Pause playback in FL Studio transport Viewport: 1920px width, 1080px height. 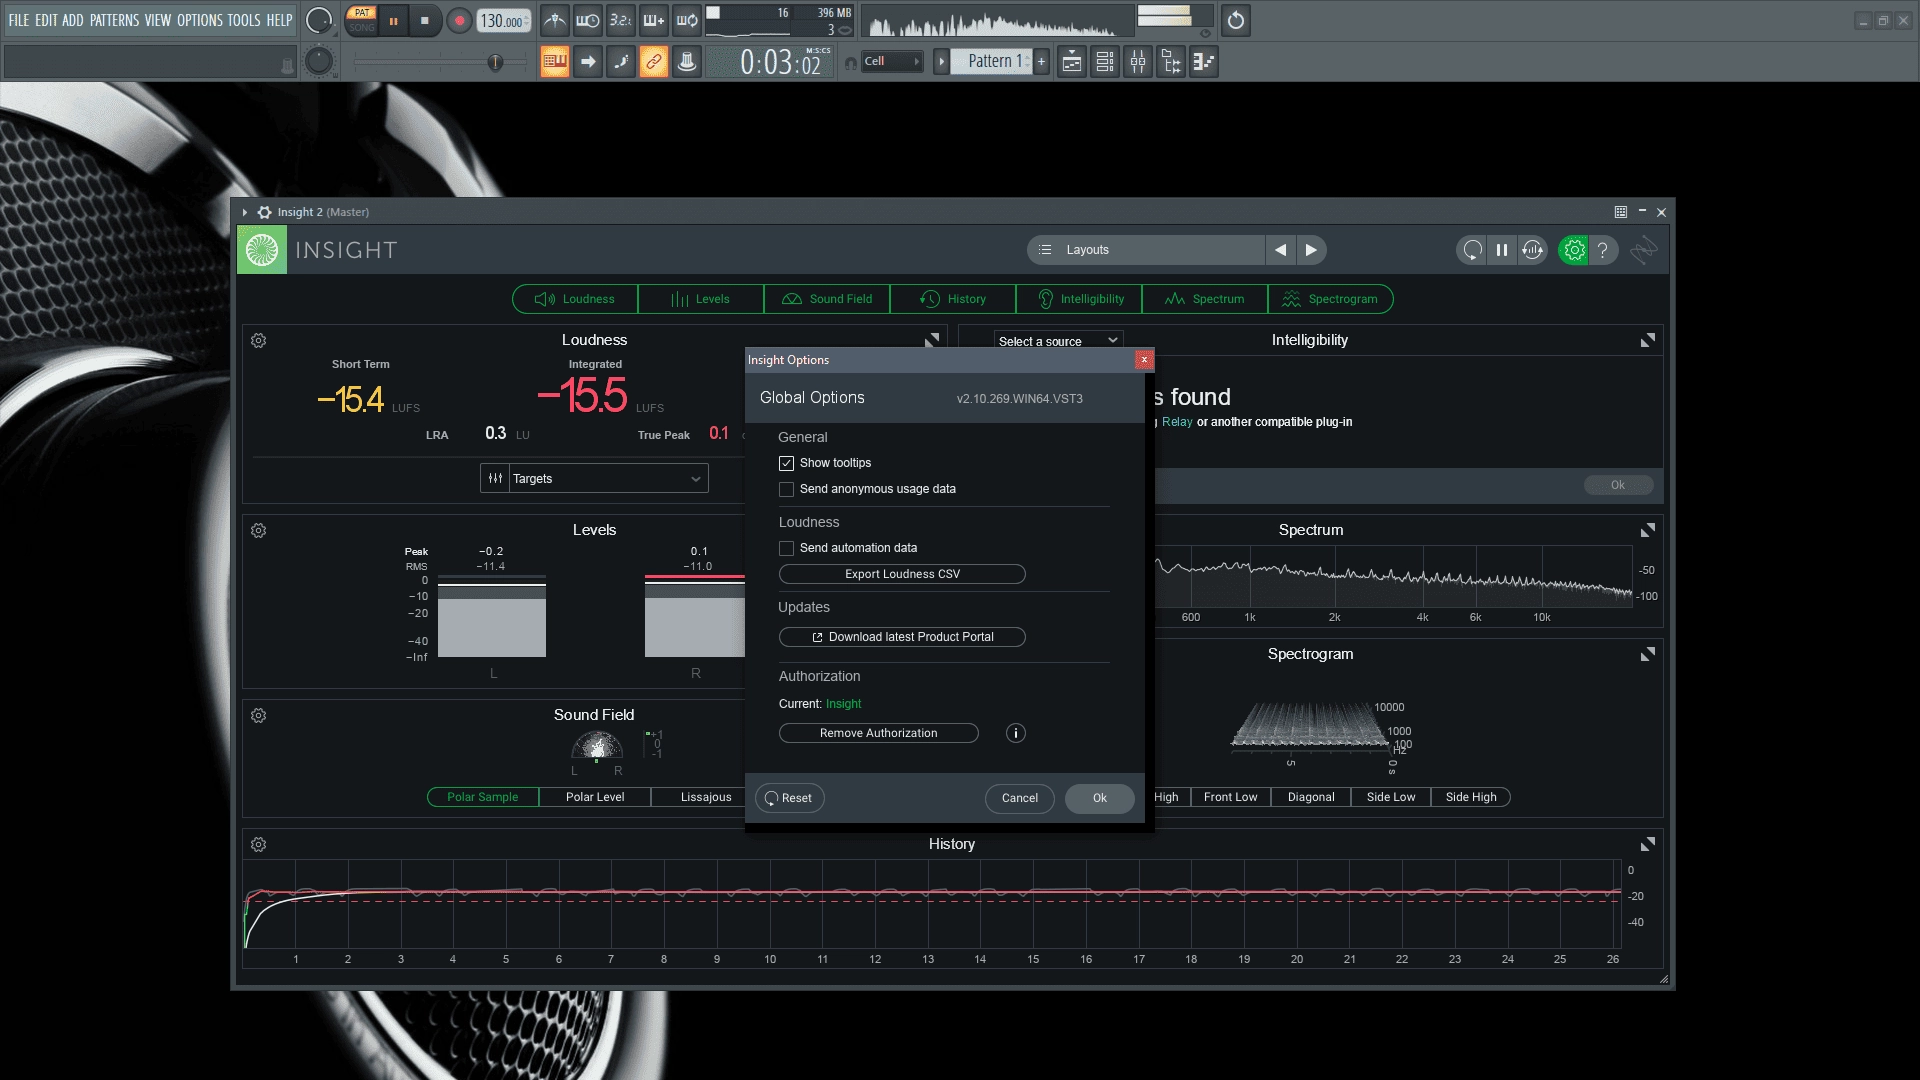tap(394, 20)
